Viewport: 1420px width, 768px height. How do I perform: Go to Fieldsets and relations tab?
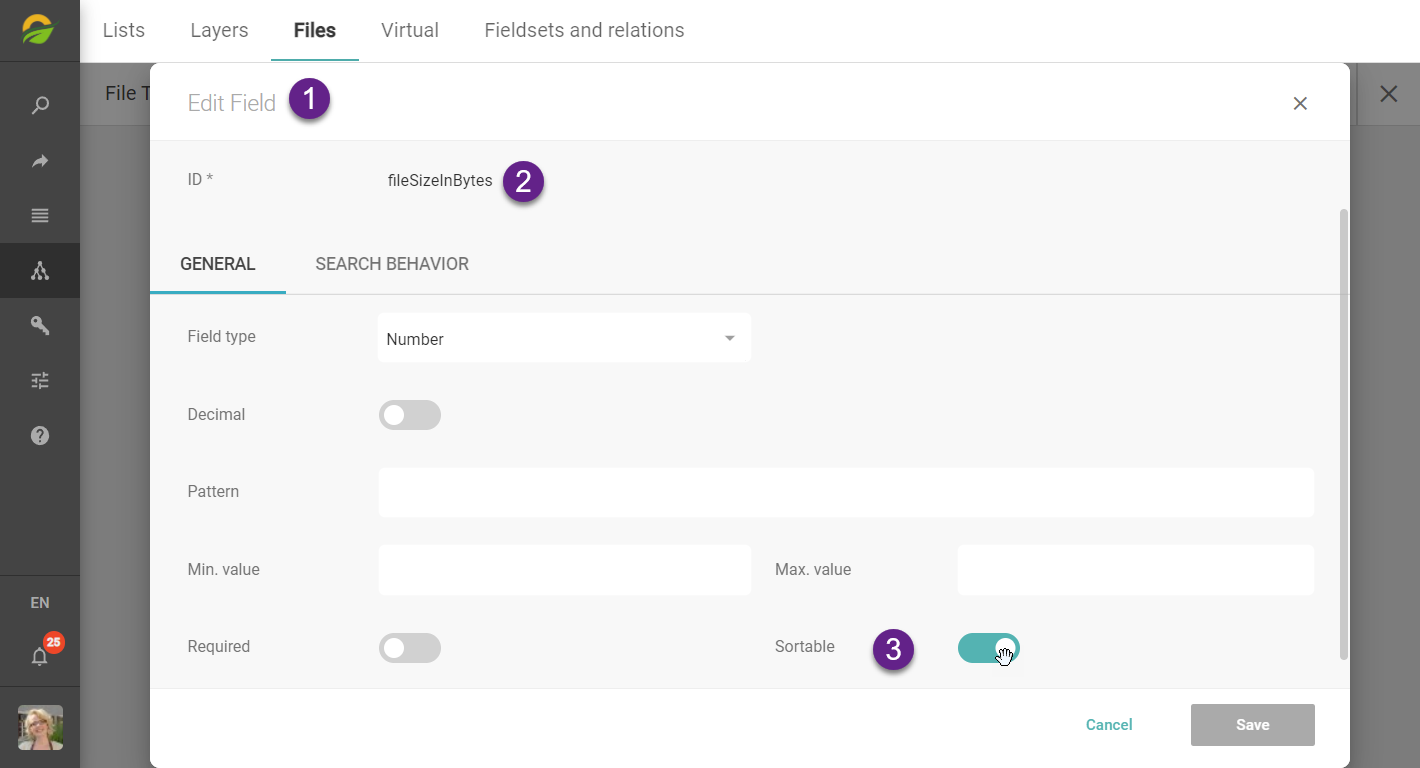click(x=584, y=30)
